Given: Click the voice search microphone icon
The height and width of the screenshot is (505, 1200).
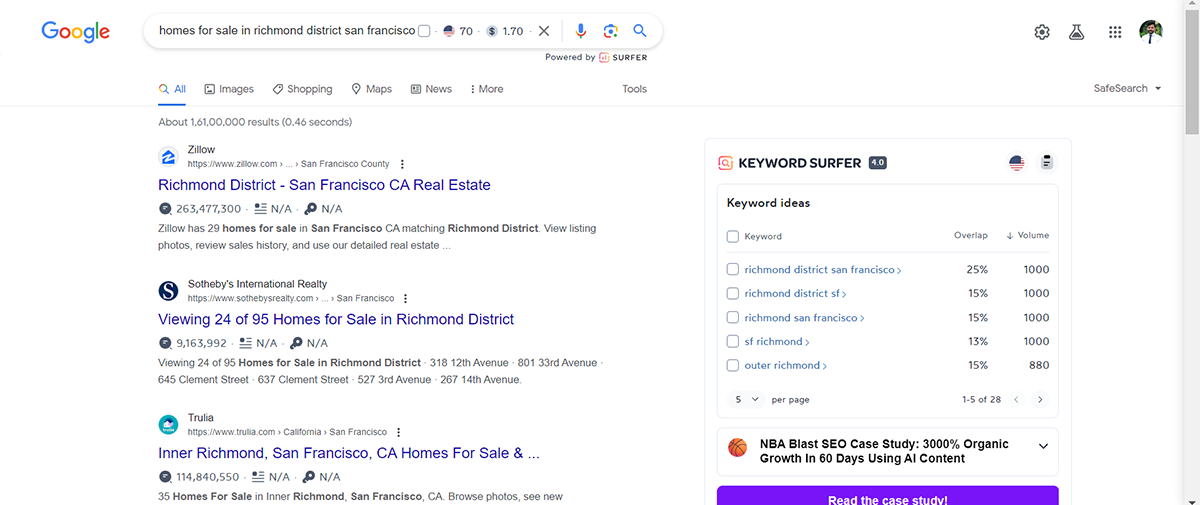Looking at the screenshot, I should tap(581, 31).
